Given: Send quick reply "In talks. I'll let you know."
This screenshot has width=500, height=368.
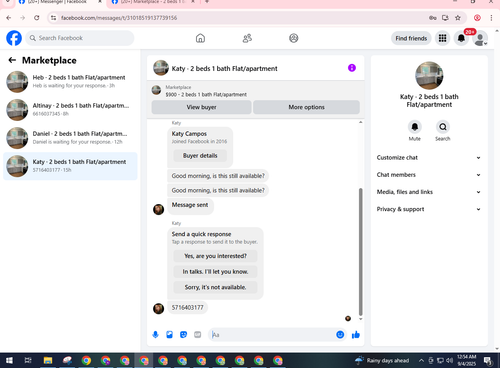Looking at the screenshot, I should click(215, 272).
